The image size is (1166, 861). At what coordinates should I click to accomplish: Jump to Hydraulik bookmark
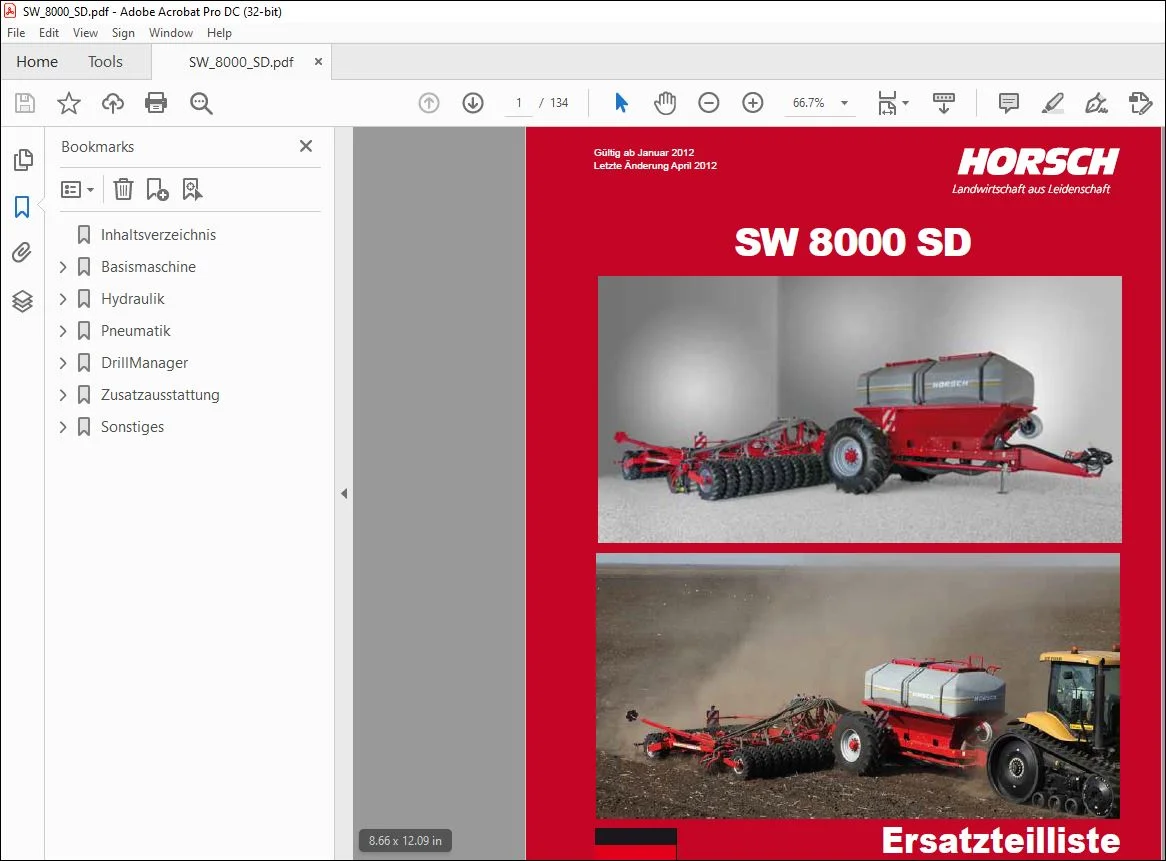pos(132,299)
